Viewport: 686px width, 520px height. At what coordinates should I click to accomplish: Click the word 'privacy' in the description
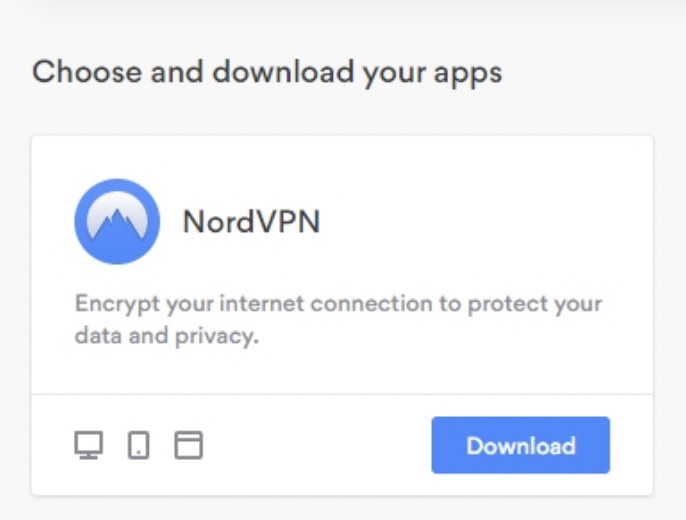[217, 337]
